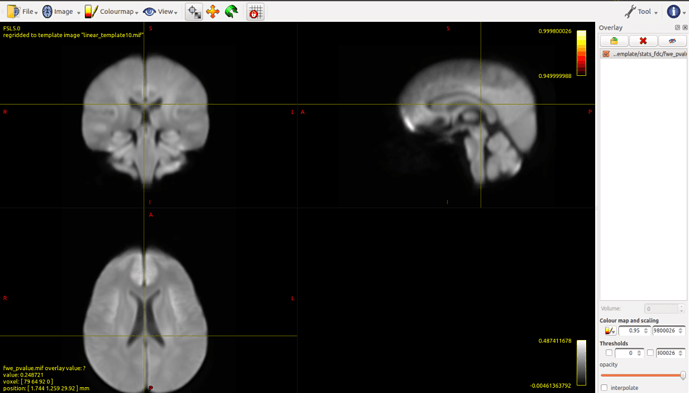This screenshot has height=393, width=689.
Task: Click the Volume spin box
Action: tap(664, 309)
